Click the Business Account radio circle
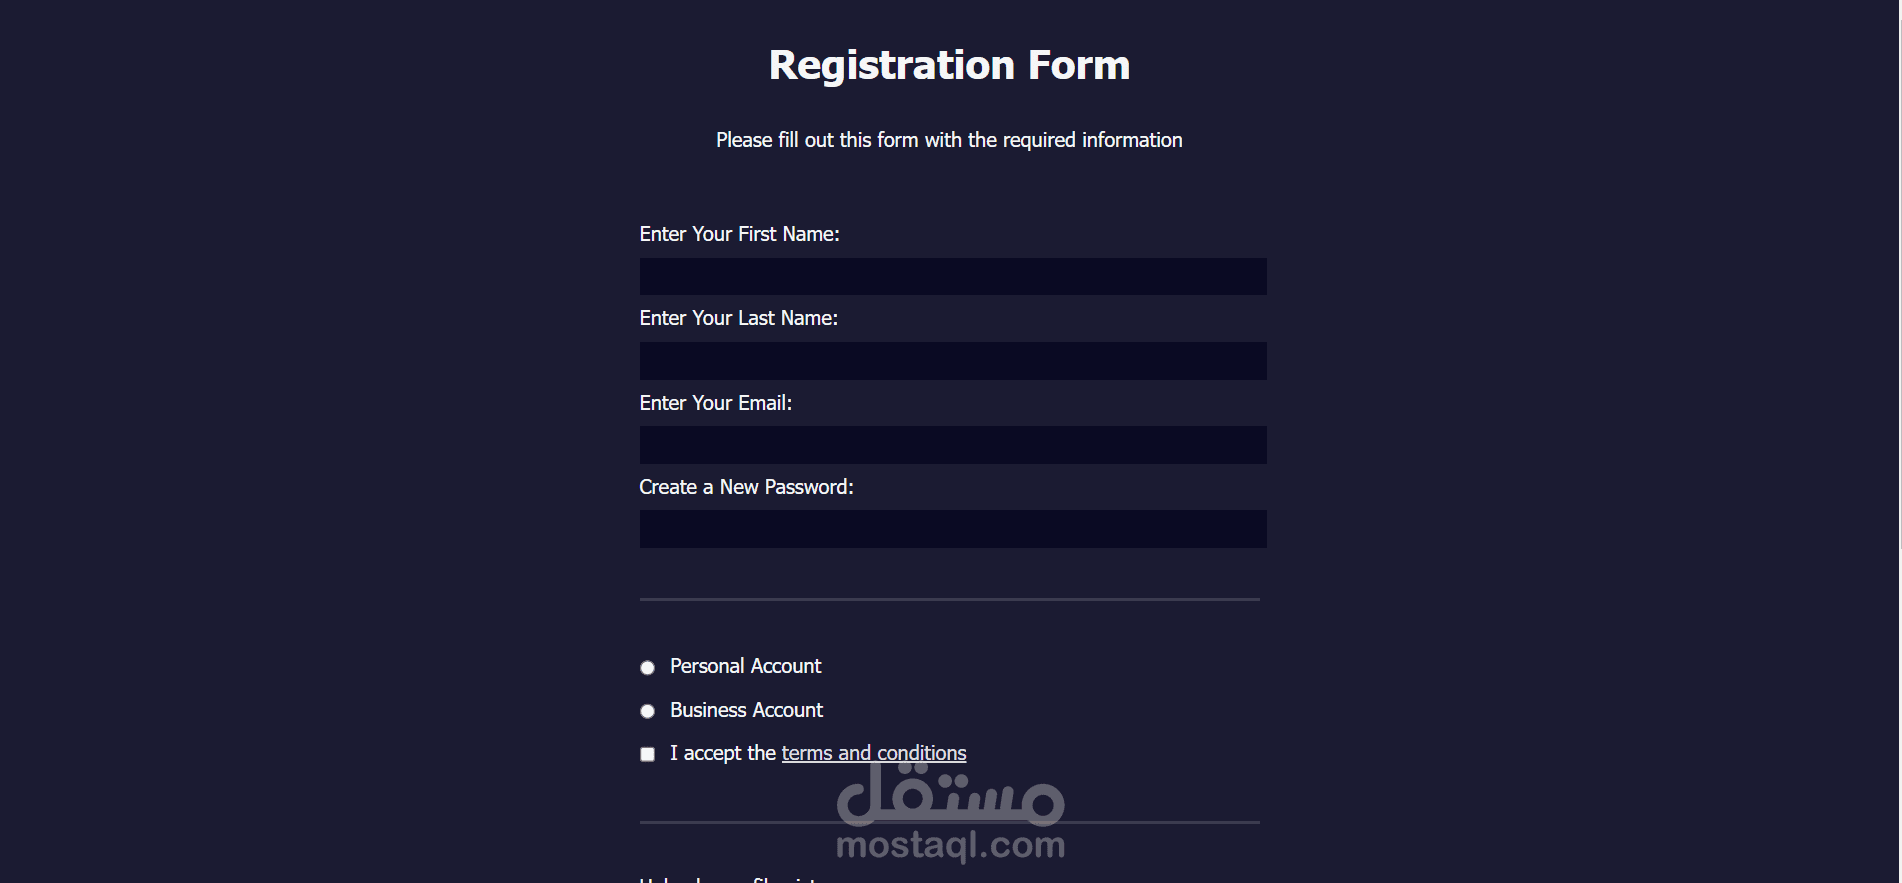 pos(646,710)
